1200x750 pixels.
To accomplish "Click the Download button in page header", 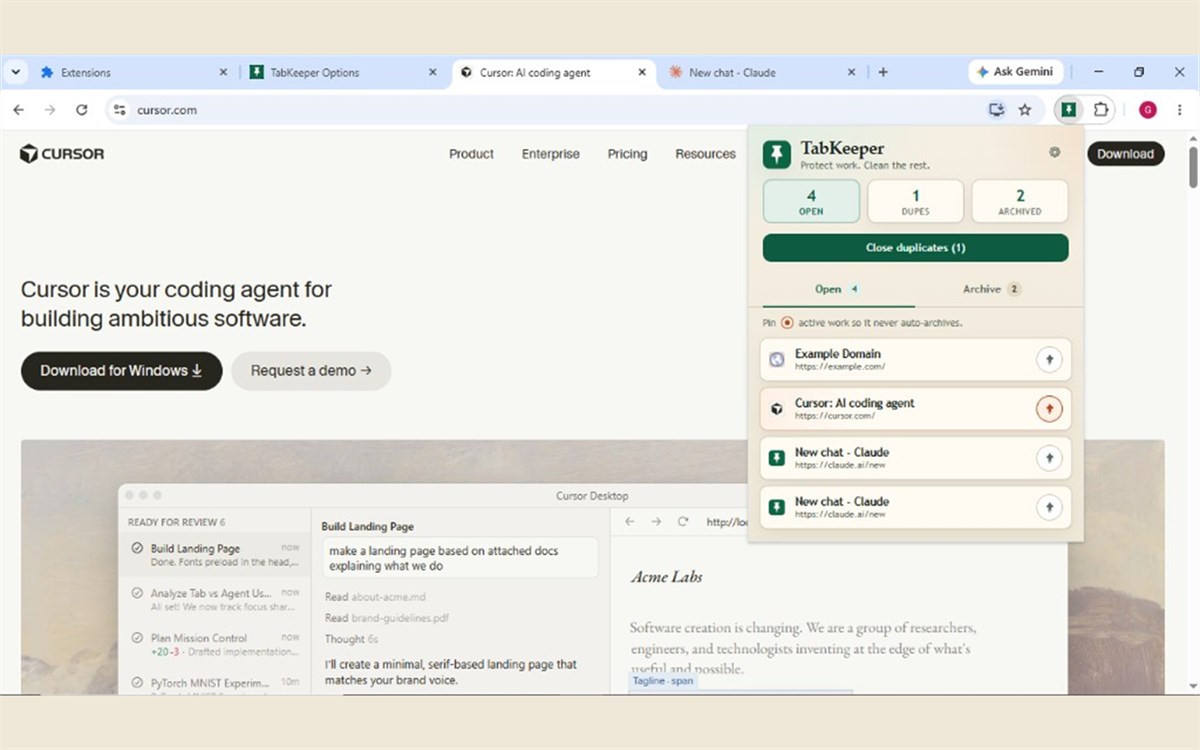I will click(x=1125, y=154).
